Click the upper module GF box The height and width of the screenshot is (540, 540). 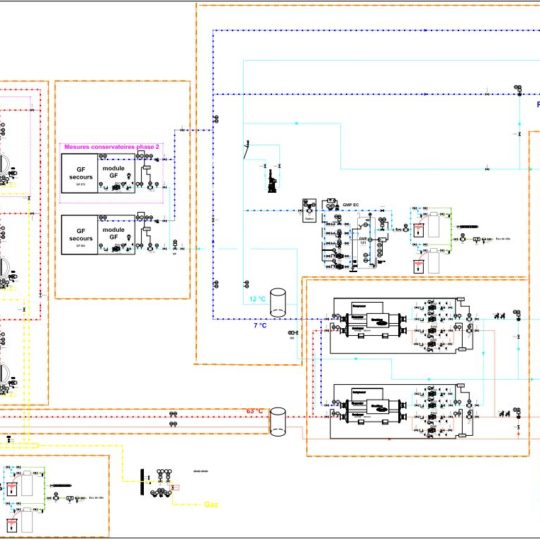[x=116, y=173]
